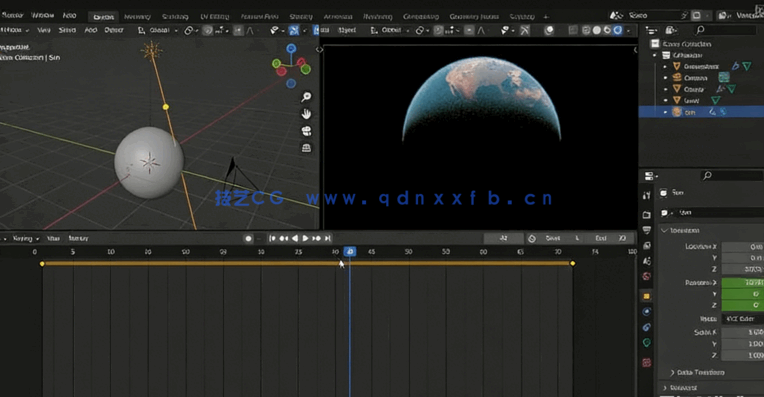Open shading options dropdown arrow
Screen dimensions: 764x397
[629, 31]
